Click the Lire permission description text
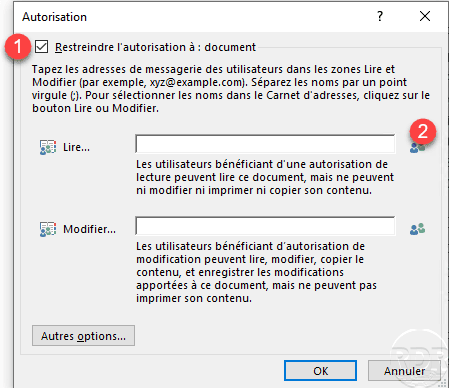The image size is (449, 388). pos(265,177)
